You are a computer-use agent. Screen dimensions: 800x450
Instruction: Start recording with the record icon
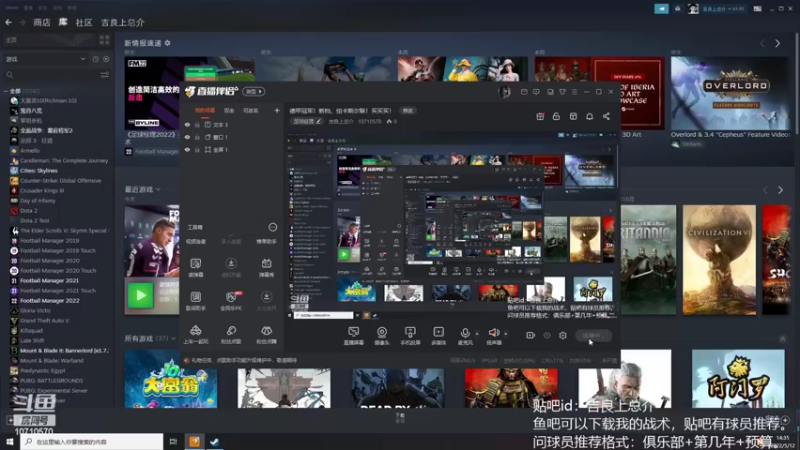tap(530, 335)
